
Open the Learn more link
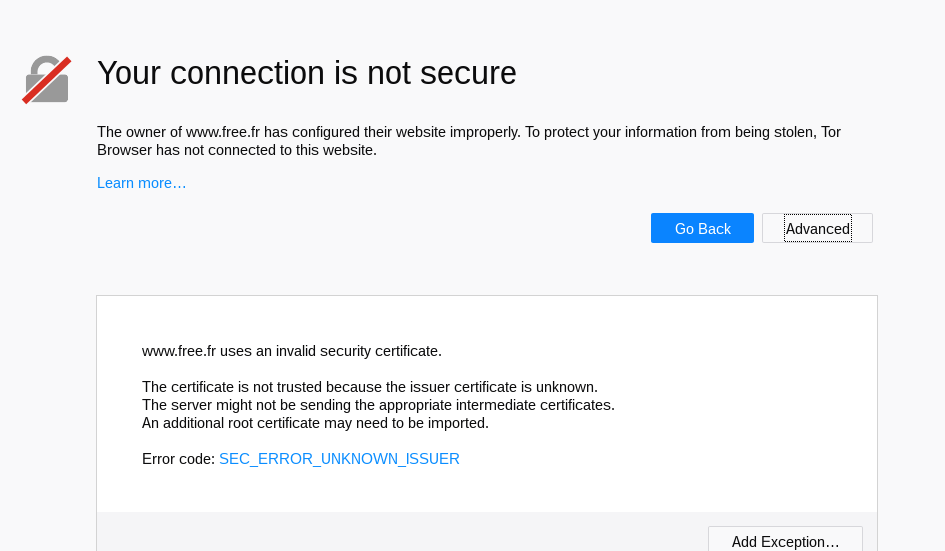[142, 183]
